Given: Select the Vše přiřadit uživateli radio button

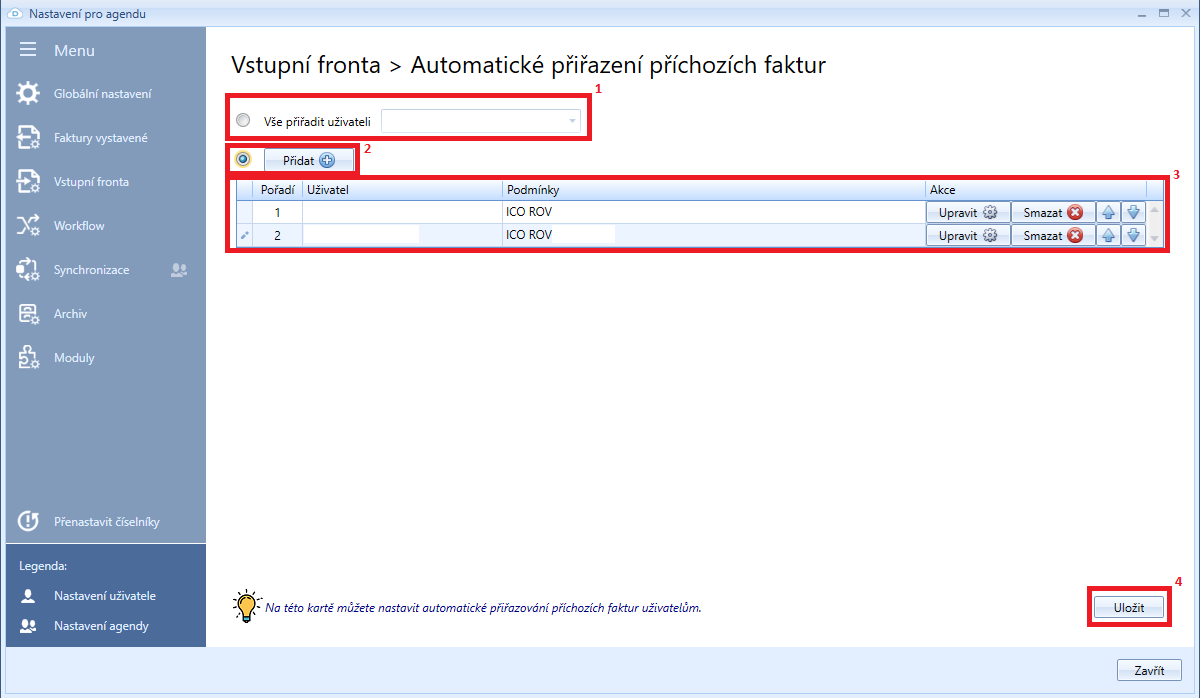Looking at the screenshot, I should point(243,121).
